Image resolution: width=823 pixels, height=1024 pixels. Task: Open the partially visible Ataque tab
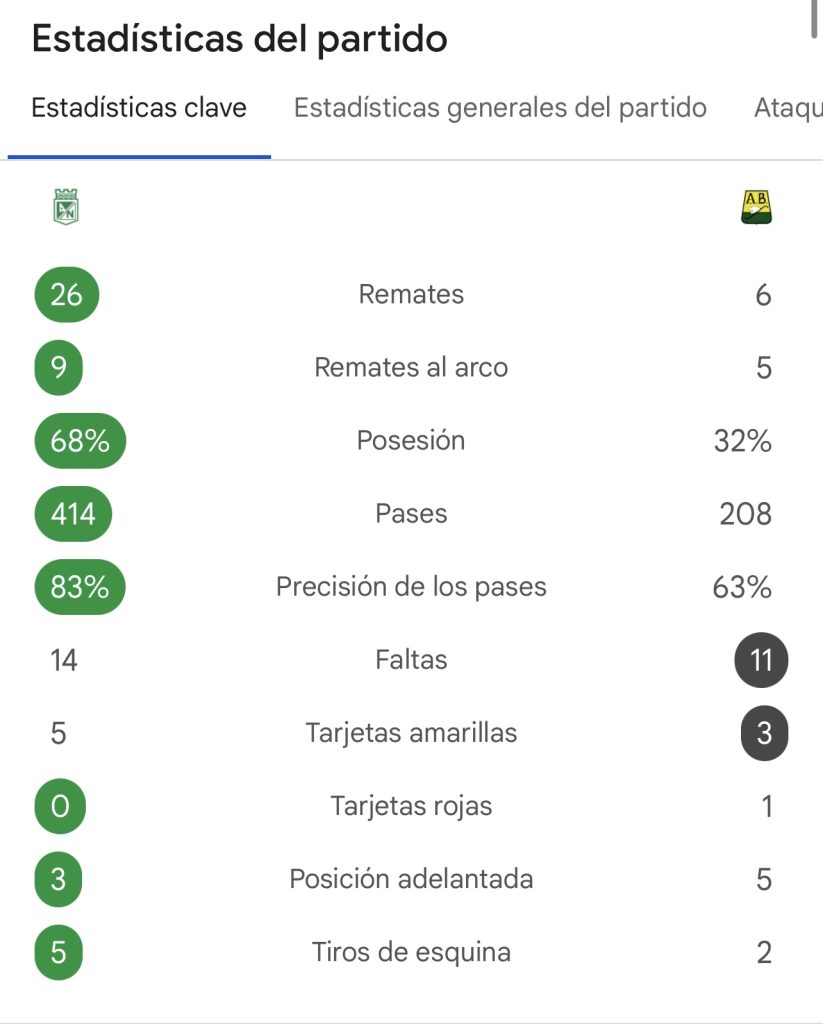click(788, 108)
